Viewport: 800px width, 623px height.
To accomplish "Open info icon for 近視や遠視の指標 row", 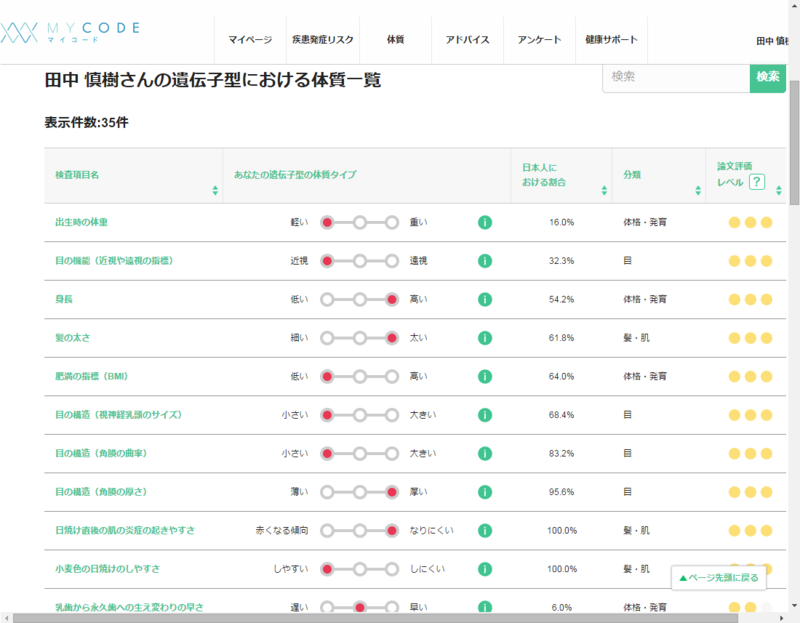I will point(485,261).
